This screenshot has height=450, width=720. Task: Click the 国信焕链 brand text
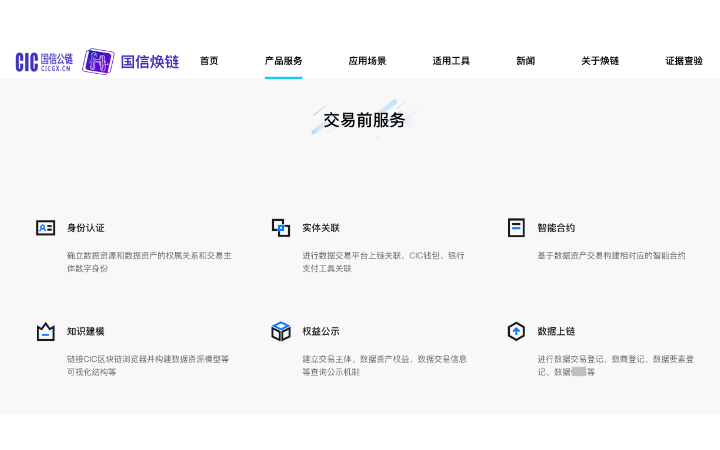(150, 62)
